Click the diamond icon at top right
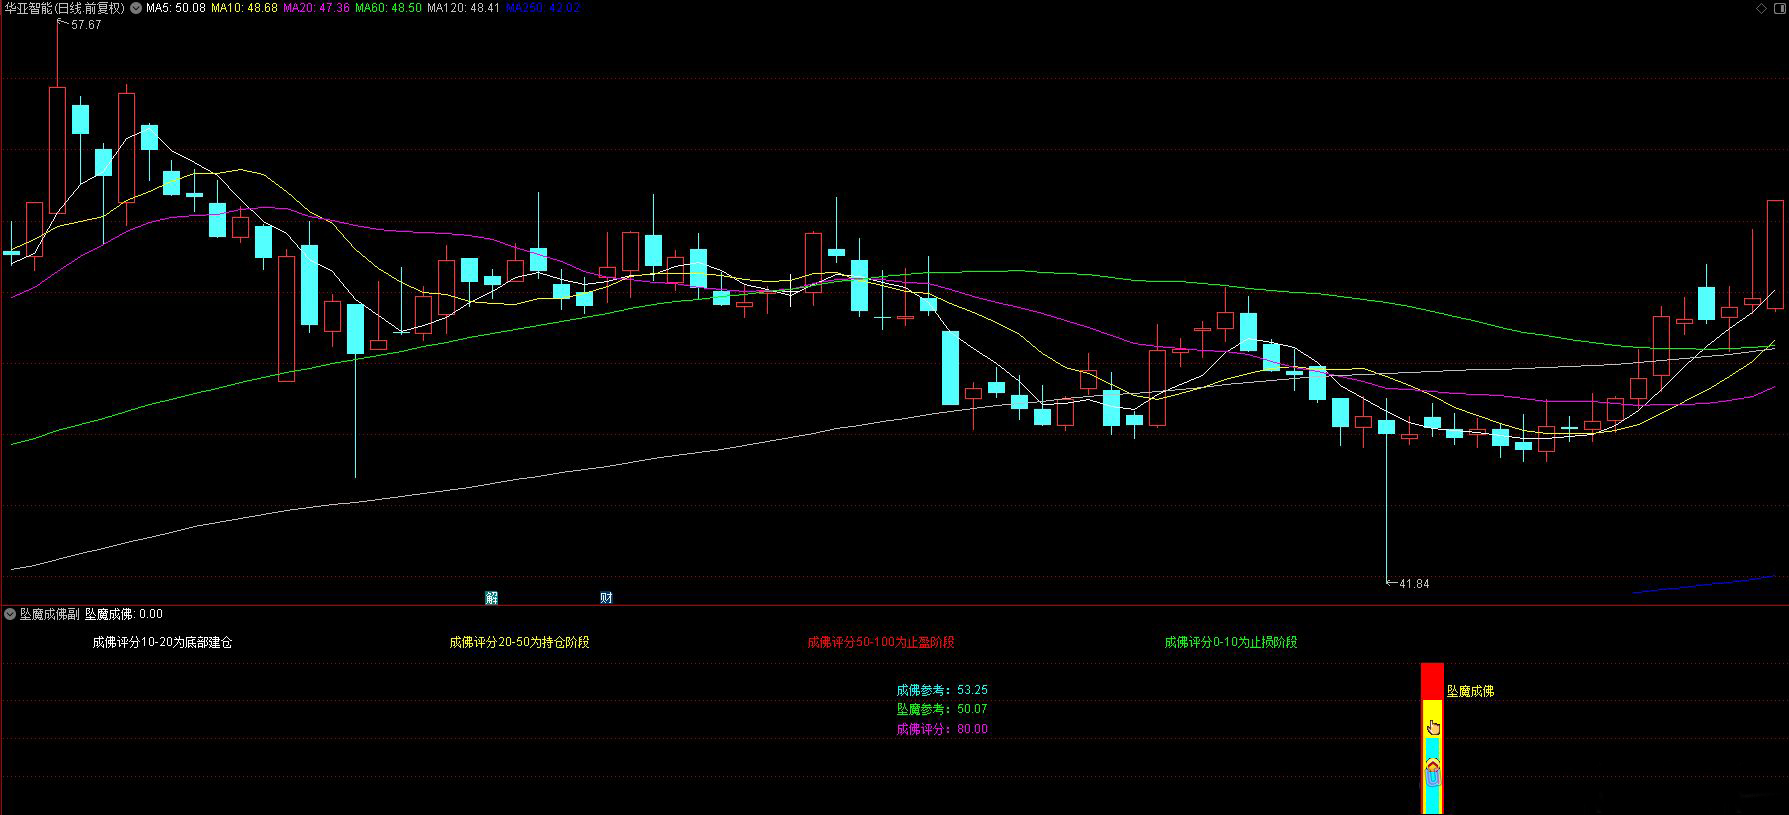 (x=1761, y=8)
